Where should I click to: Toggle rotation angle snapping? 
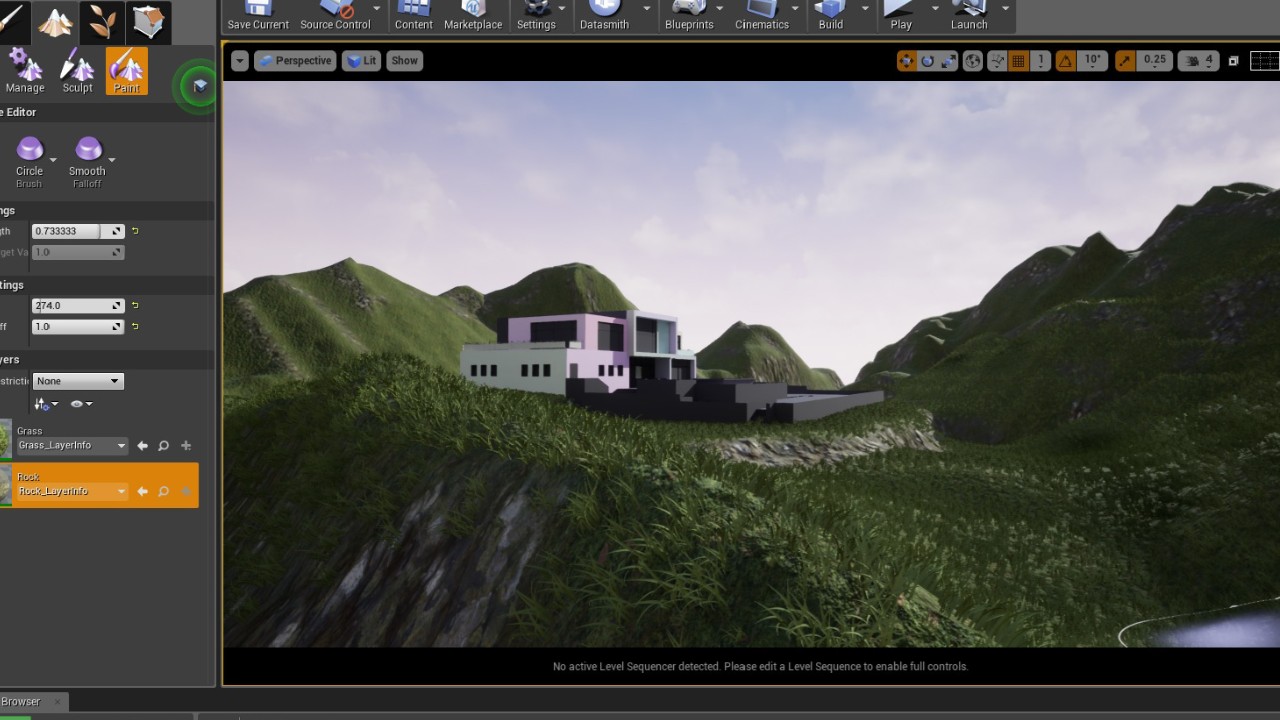click(1065, 61)
